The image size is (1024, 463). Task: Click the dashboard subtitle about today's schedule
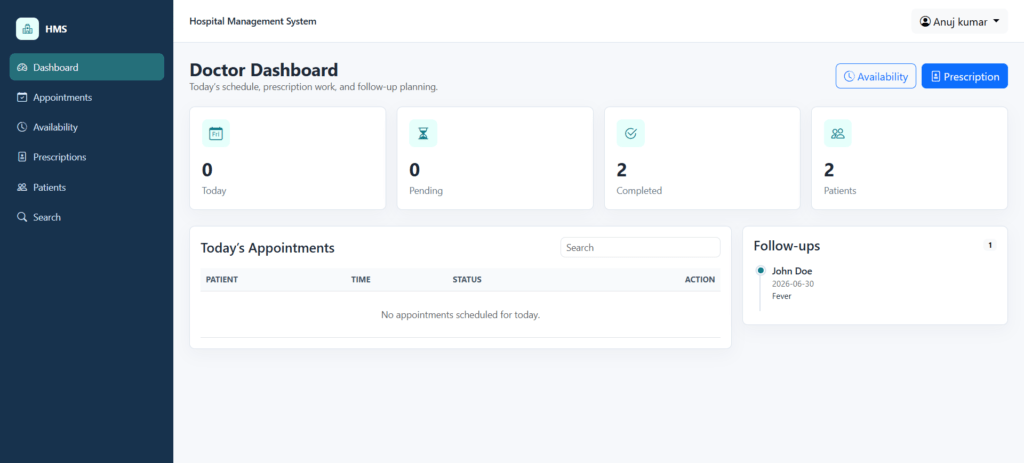coord(313,87)
